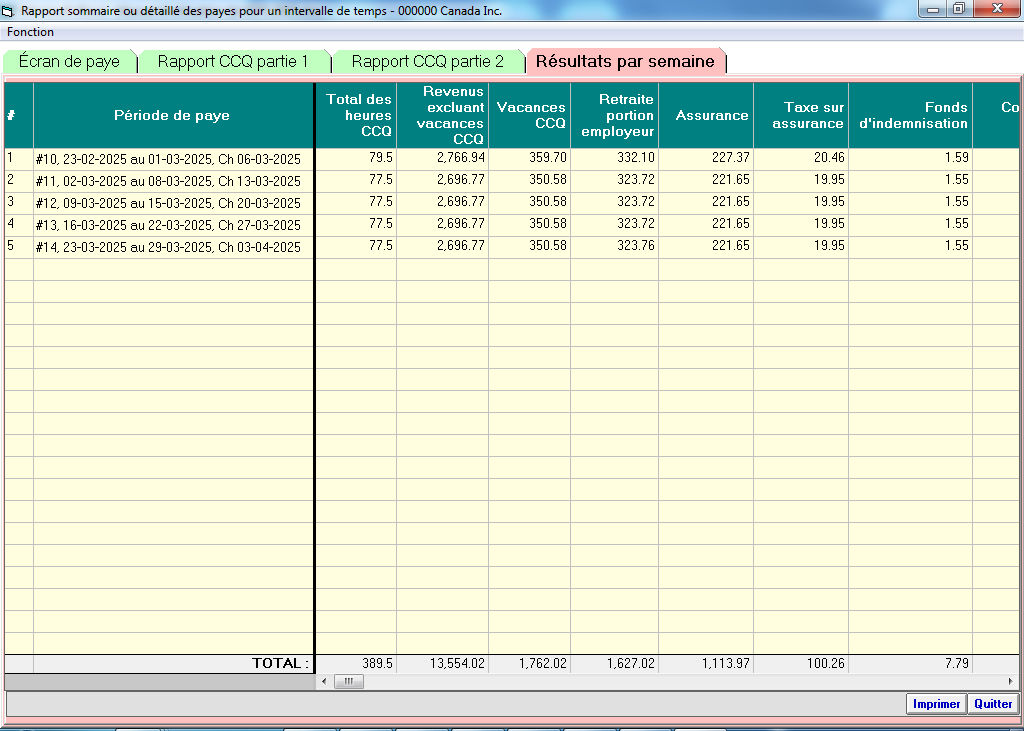Maximize the report window
Image resolution: width=1024 pixels, height=731 pixels.
pos(959,10)
